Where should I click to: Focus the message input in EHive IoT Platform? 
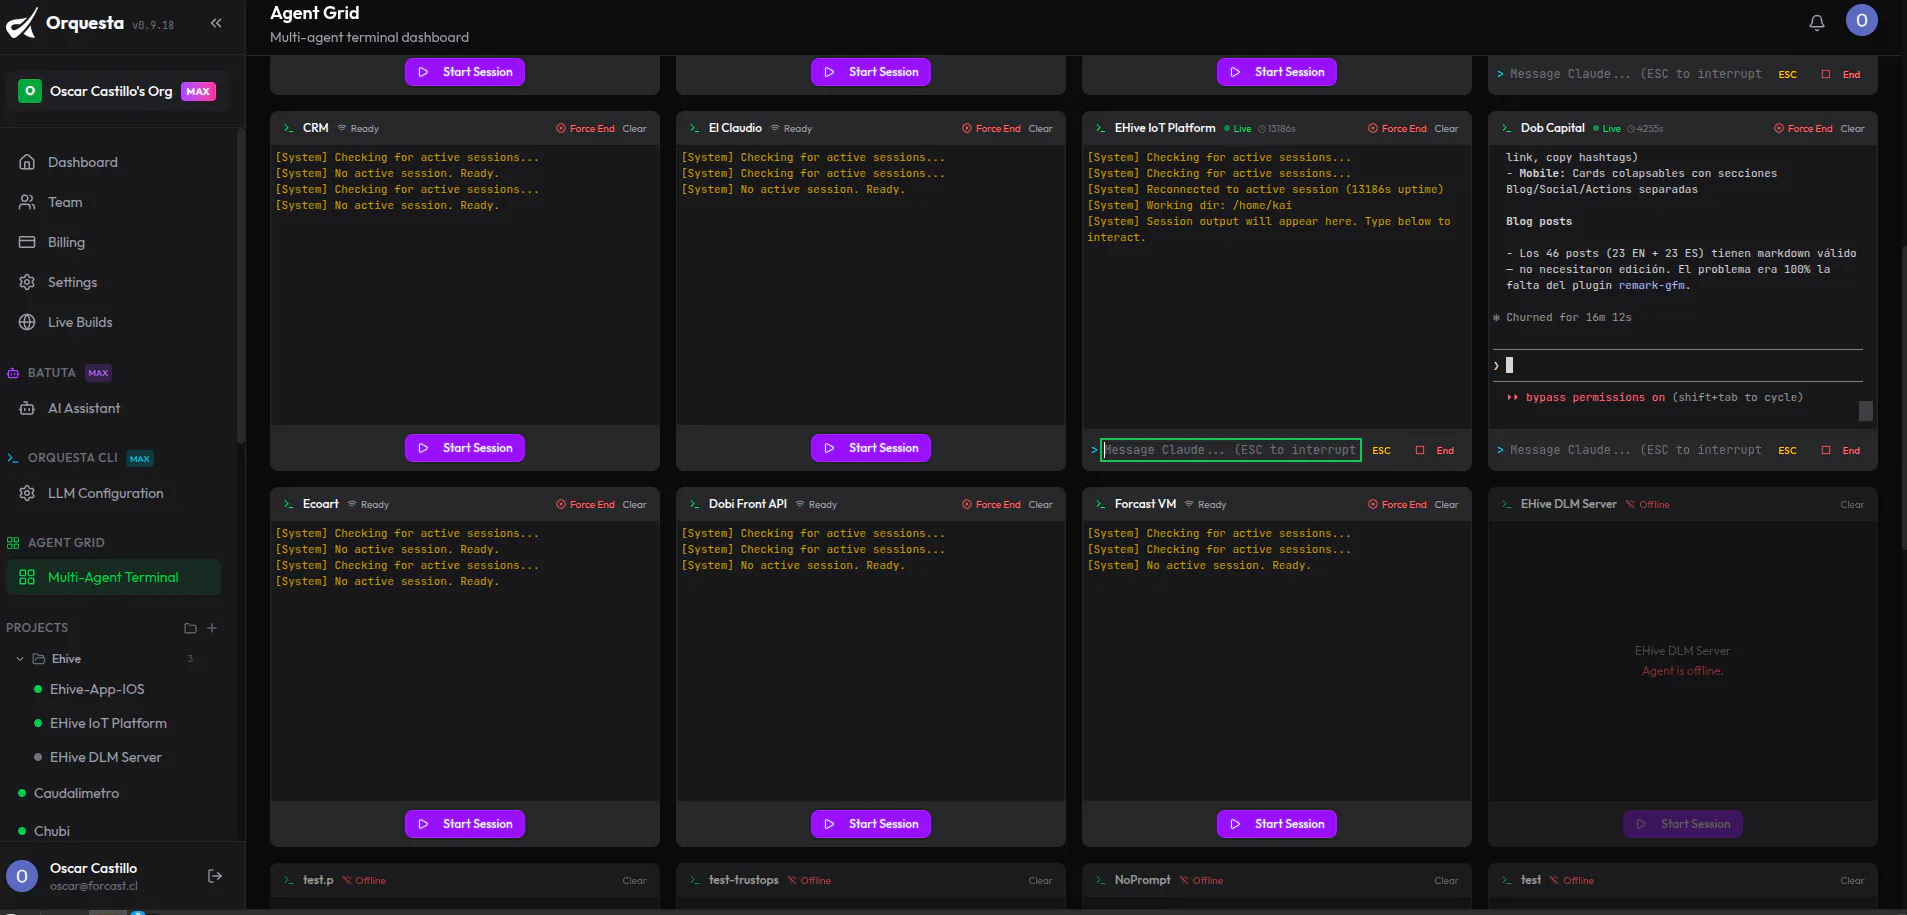1230,450
